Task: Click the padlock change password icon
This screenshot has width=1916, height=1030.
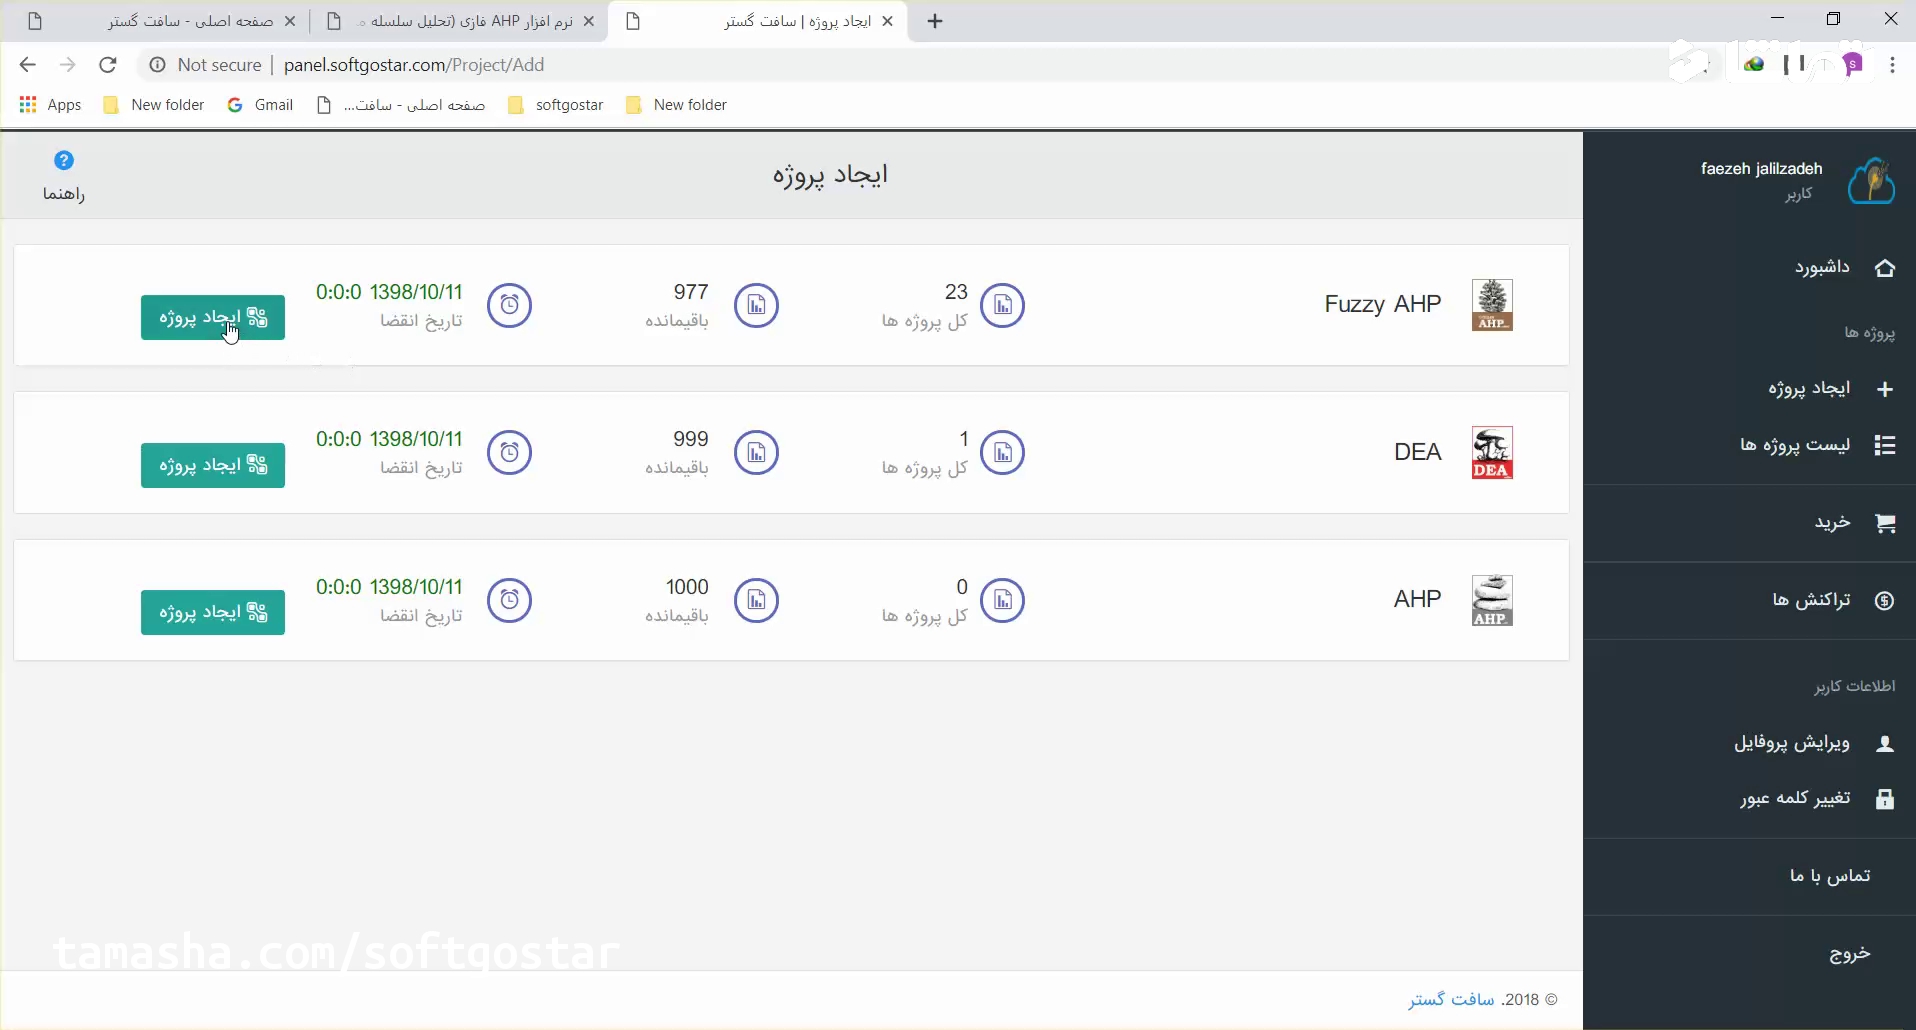Action: [x=1885, y=798]
